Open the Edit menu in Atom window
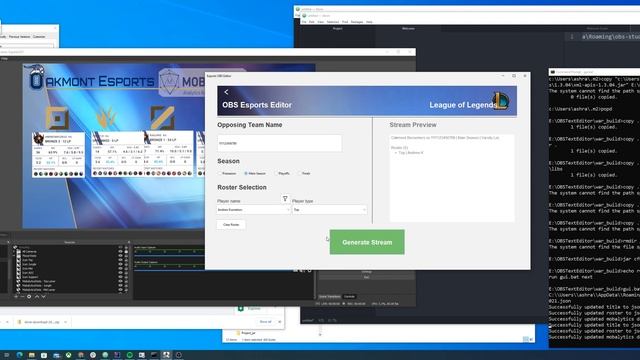Image resolution: width=640 pixels, height=360 pixels. (311, 22)
